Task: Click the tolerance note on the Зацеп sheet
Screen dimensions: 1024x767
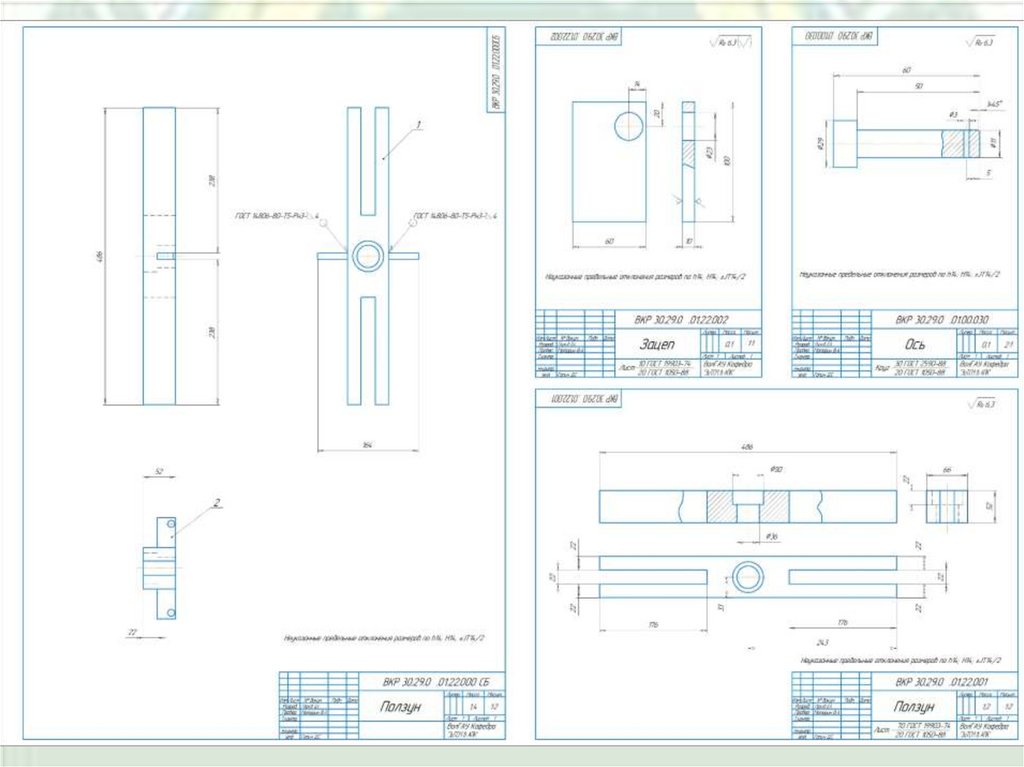Action: click(x=645, y=276)
